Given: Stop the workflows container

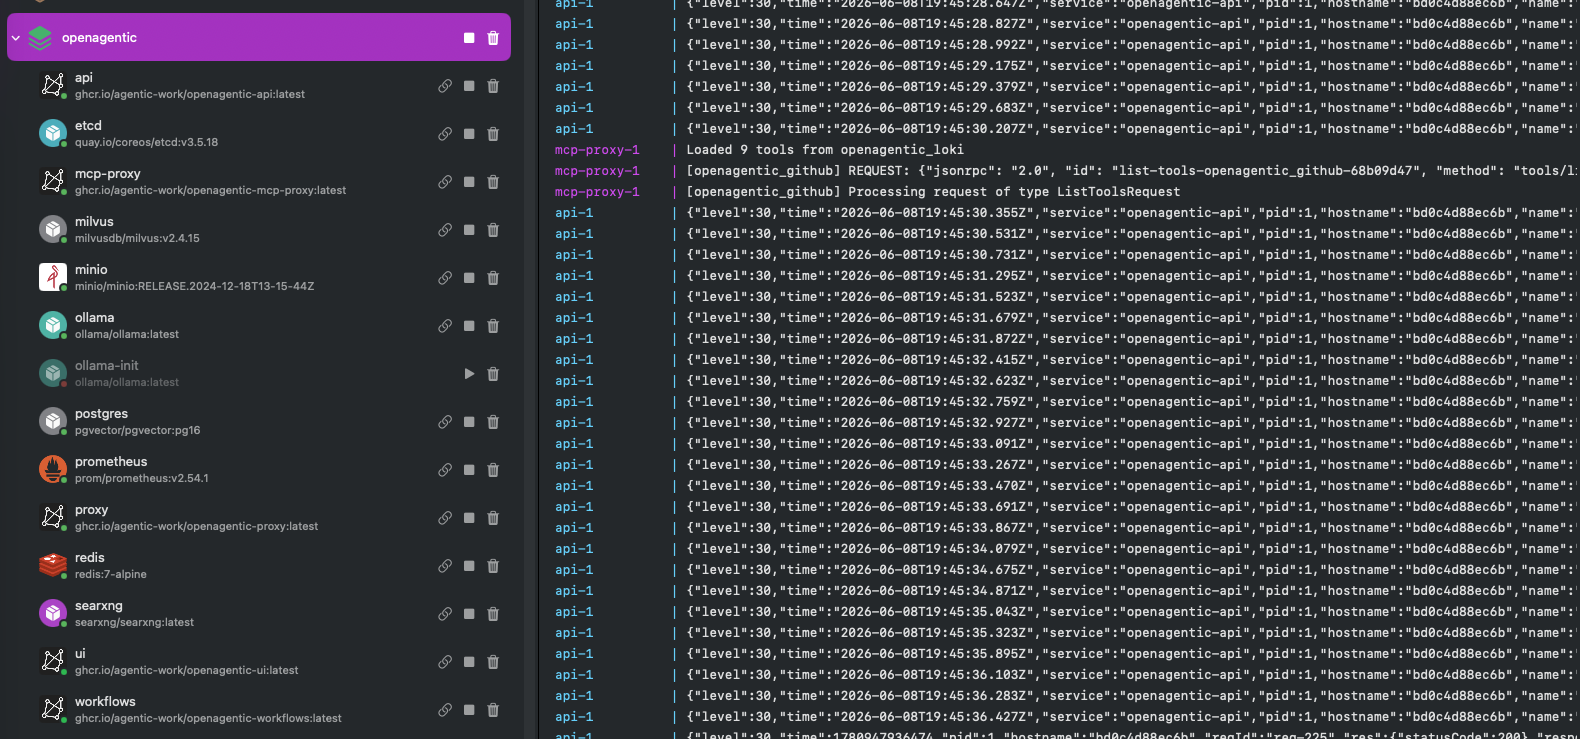Looking at the screenshot, I should point(469,710).
